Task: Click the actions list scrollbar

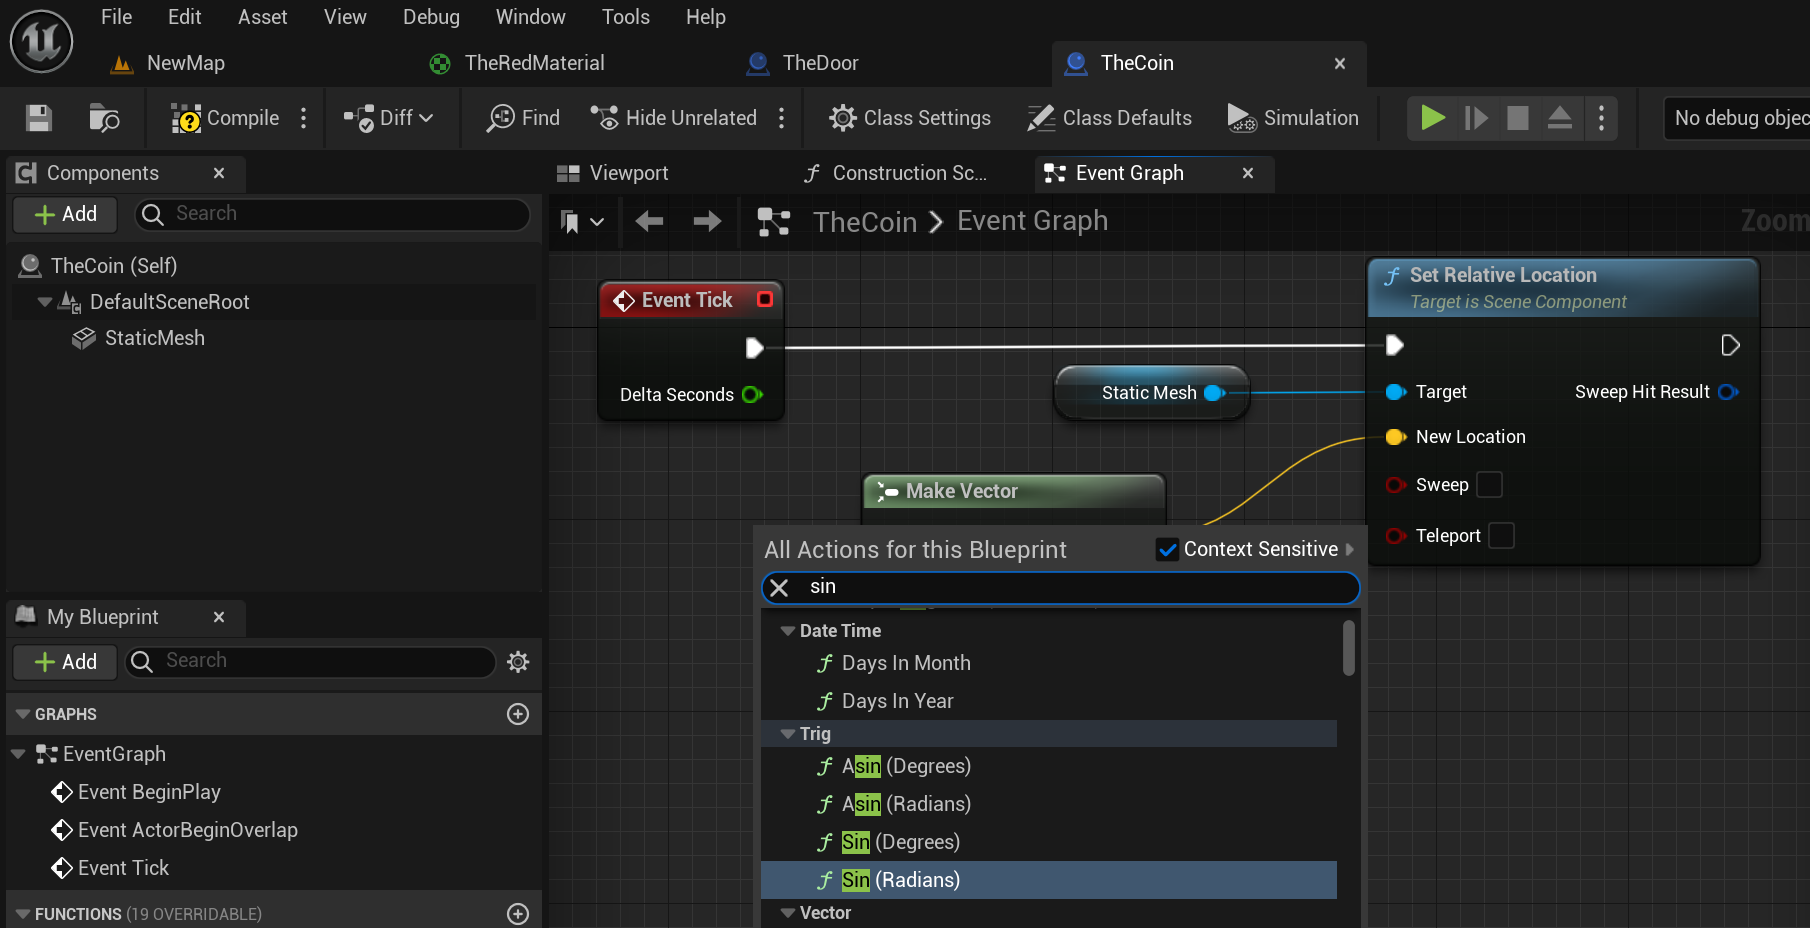Action: [x=1349, y=648]
